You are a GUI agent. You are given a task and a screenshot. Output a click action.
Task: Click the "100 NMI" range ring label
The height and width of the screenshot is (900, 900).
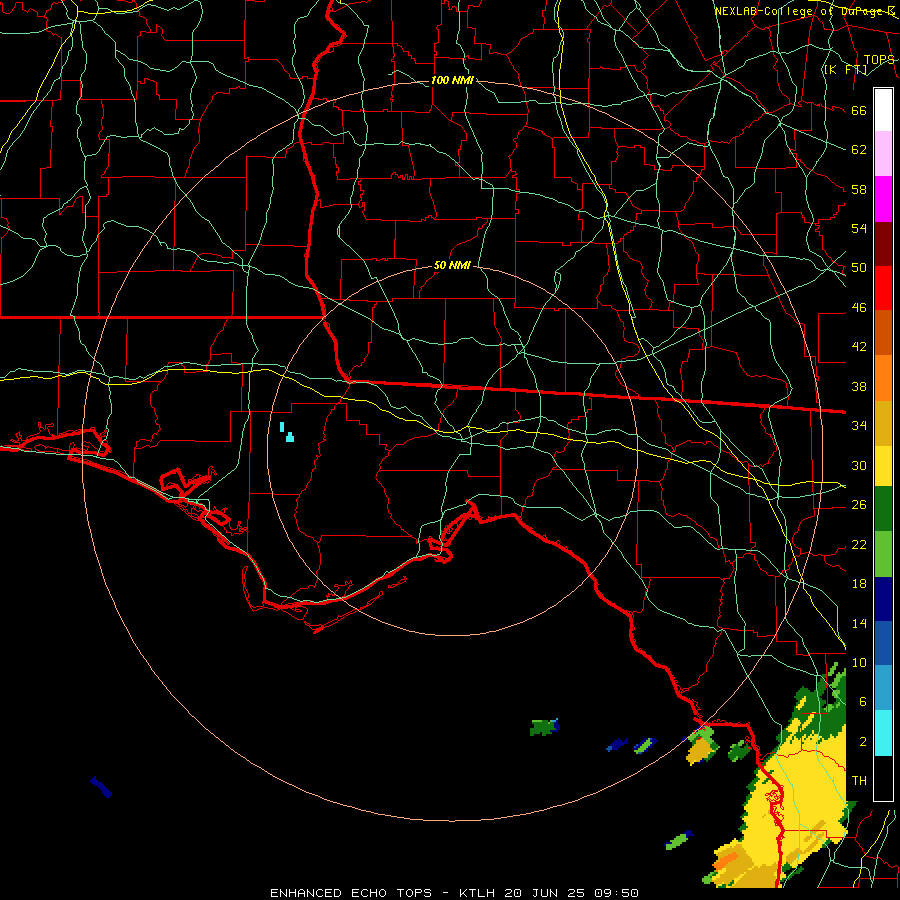452,80
